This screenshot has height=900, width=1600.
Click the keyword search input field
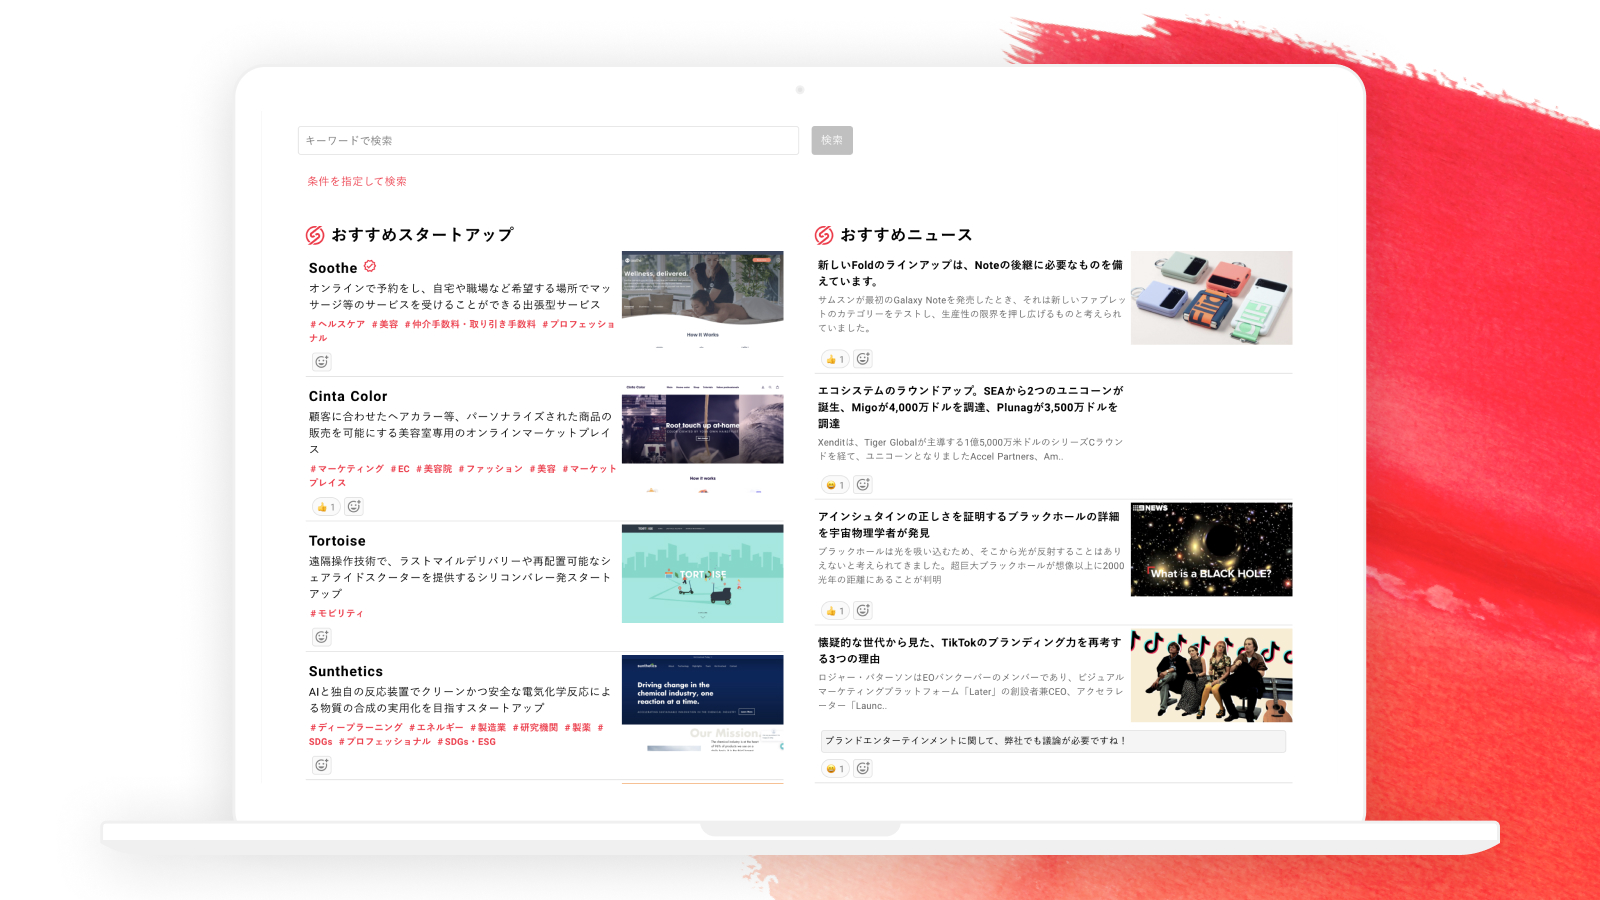(x=548, y=141)
